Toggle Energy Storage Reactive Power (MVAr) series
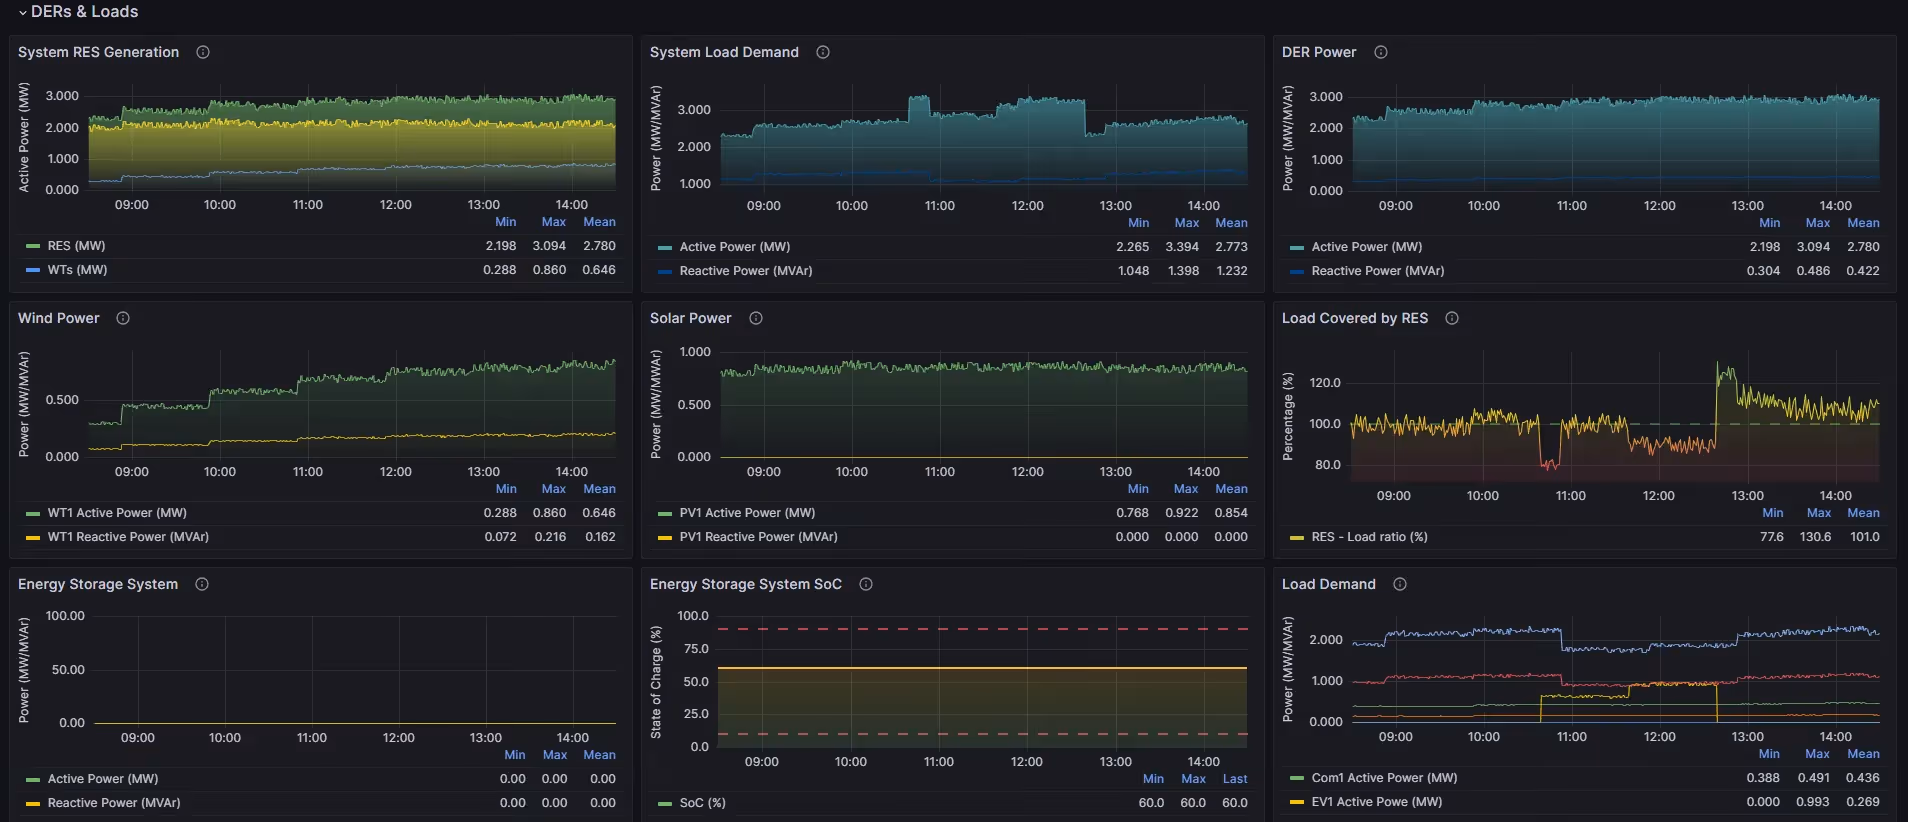The image size is (1908, 822). click(x=114, y=803)
